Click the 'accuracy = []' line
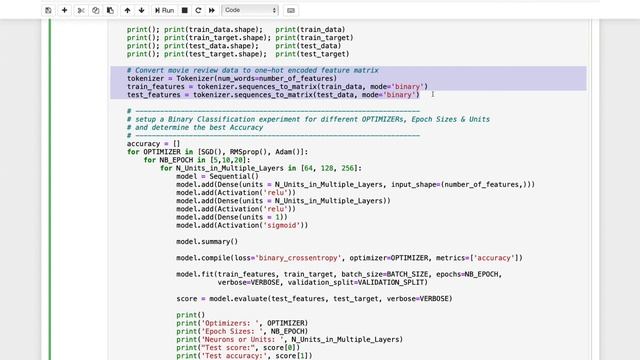Screen dimensions: 640x360 tap(153, 144)
